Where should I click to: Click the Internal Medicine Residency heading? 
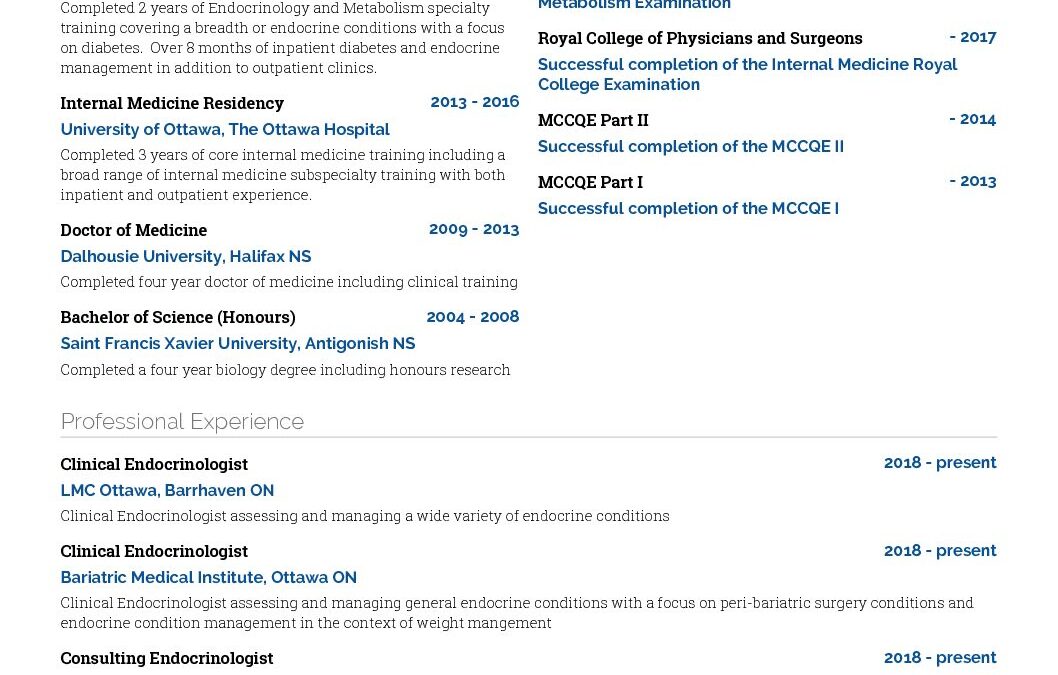(x=172, y=103)
